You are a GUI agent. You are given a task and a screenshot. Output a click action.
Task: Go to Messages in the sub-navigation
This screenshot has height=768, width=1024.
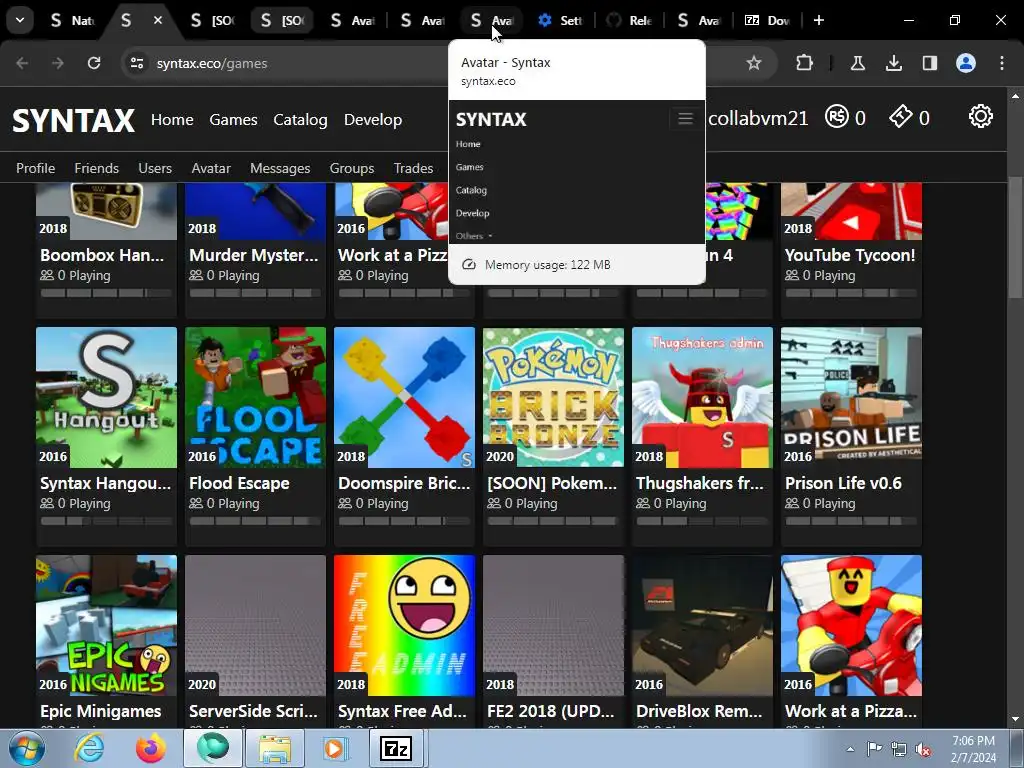click(x=280, y=168)
